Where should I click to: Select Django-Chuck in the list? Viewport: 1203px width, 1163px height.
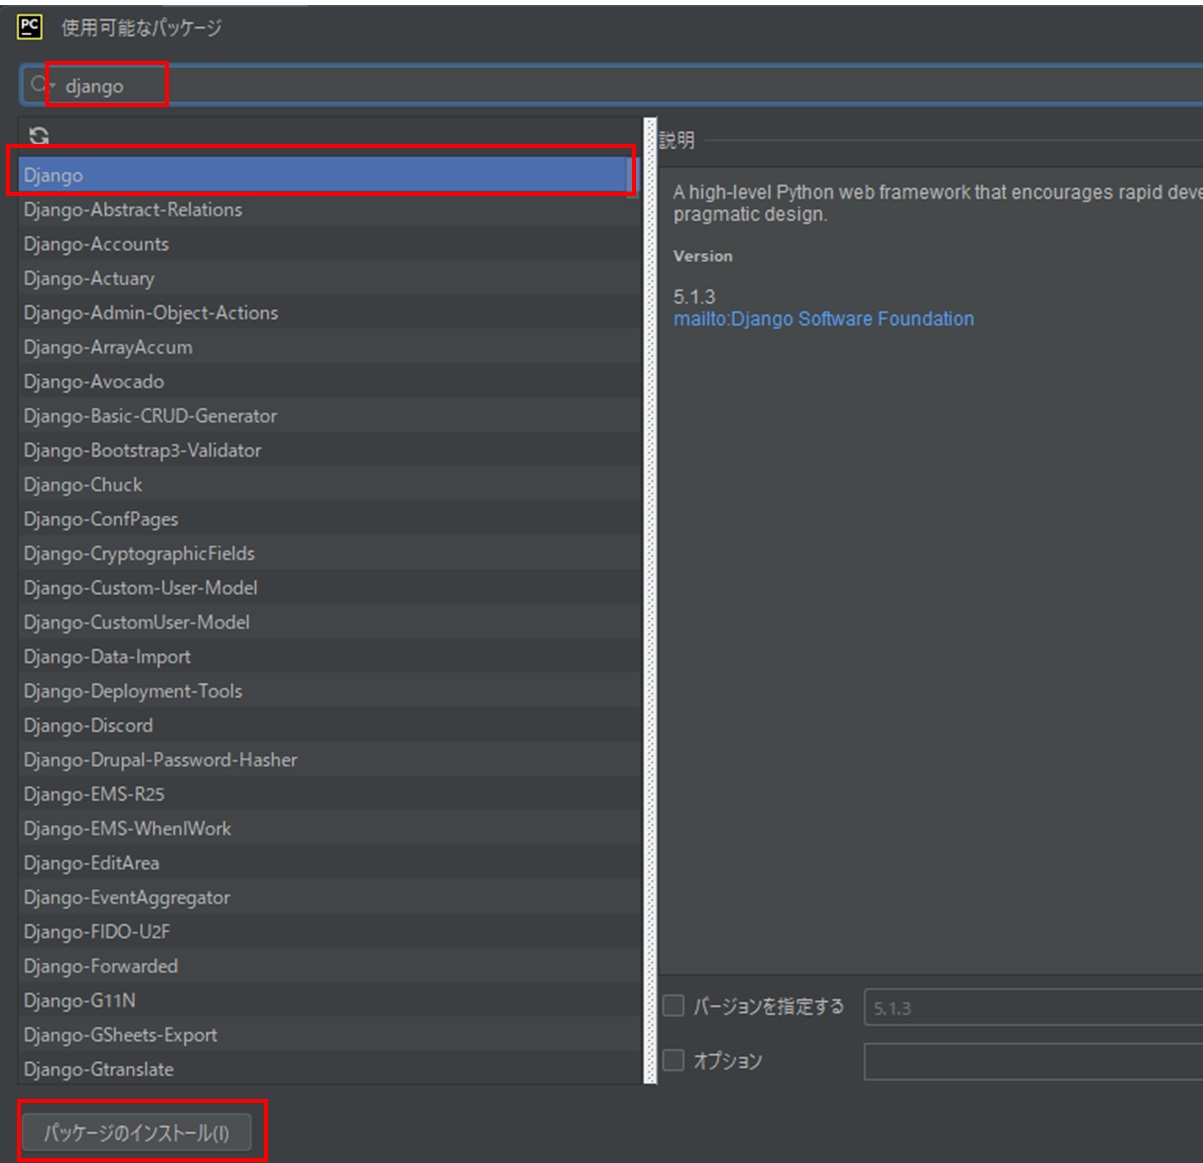(329, 485)
